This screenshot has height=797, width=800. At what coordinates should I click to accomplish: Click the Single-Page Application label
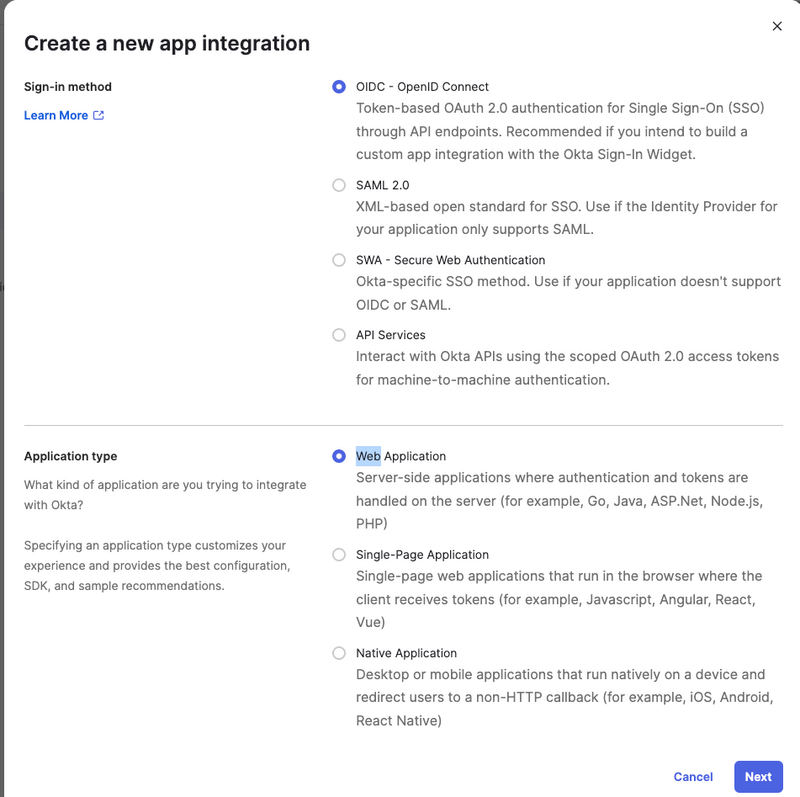[x=422, y=555]
